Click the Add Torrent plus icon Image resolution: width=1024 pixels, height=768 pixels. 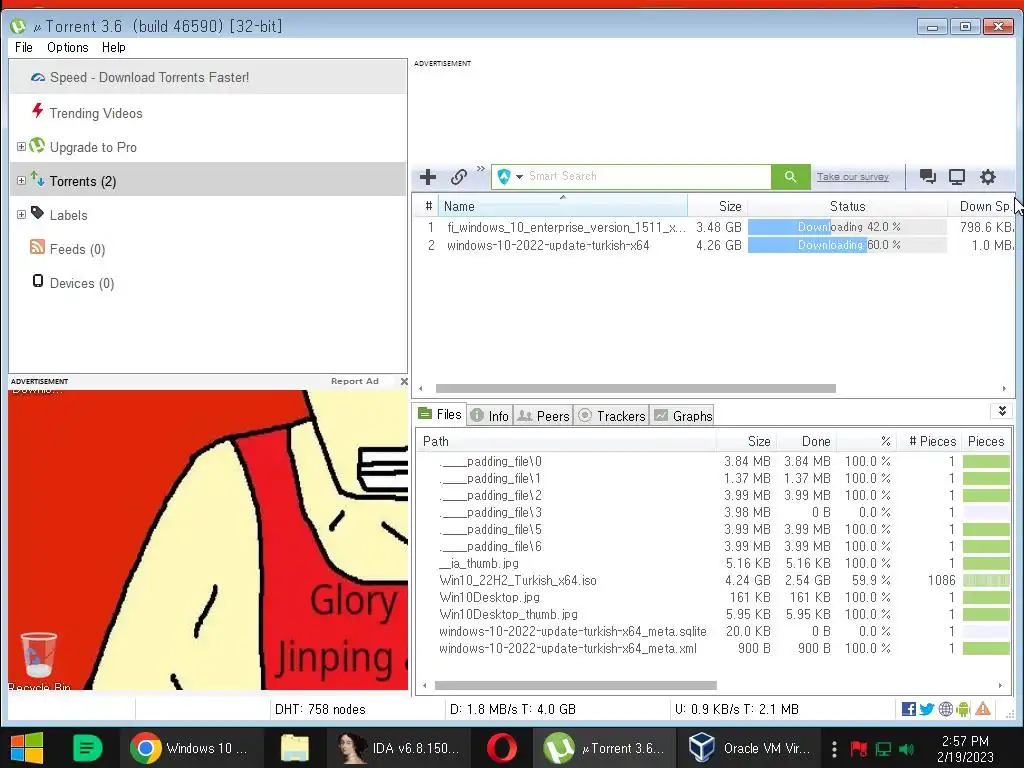pyautogui.click(x=428, y=177)
